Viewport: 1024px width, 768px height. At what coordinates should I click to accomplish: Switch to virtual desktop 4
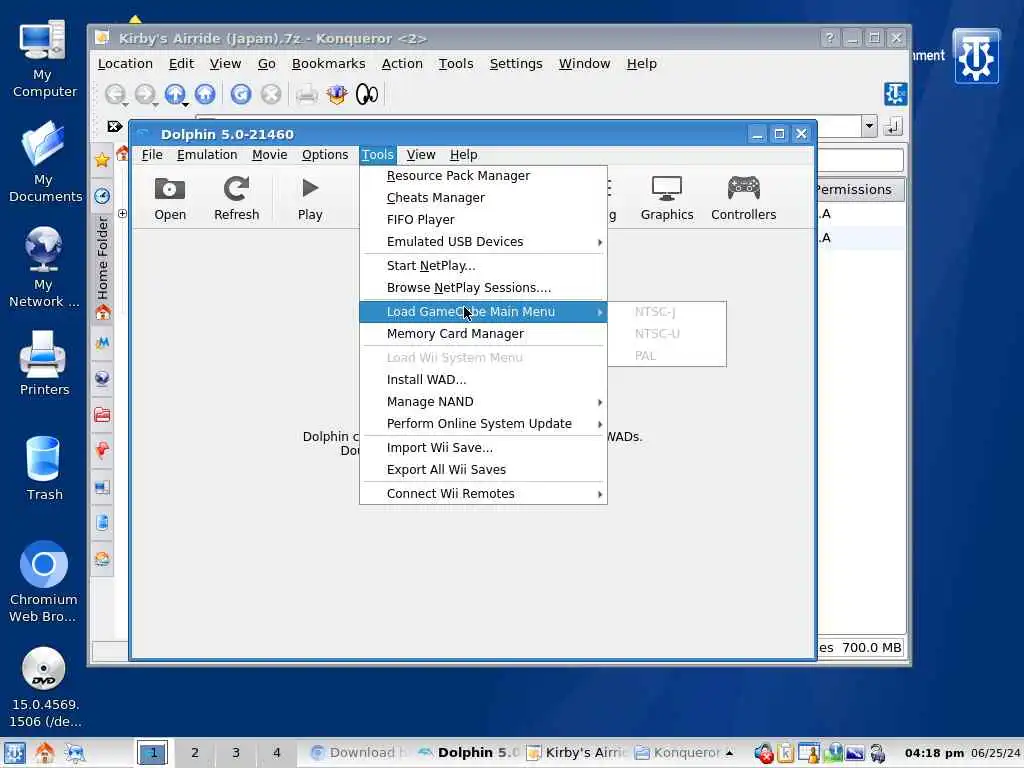click(x=277, y=753)
